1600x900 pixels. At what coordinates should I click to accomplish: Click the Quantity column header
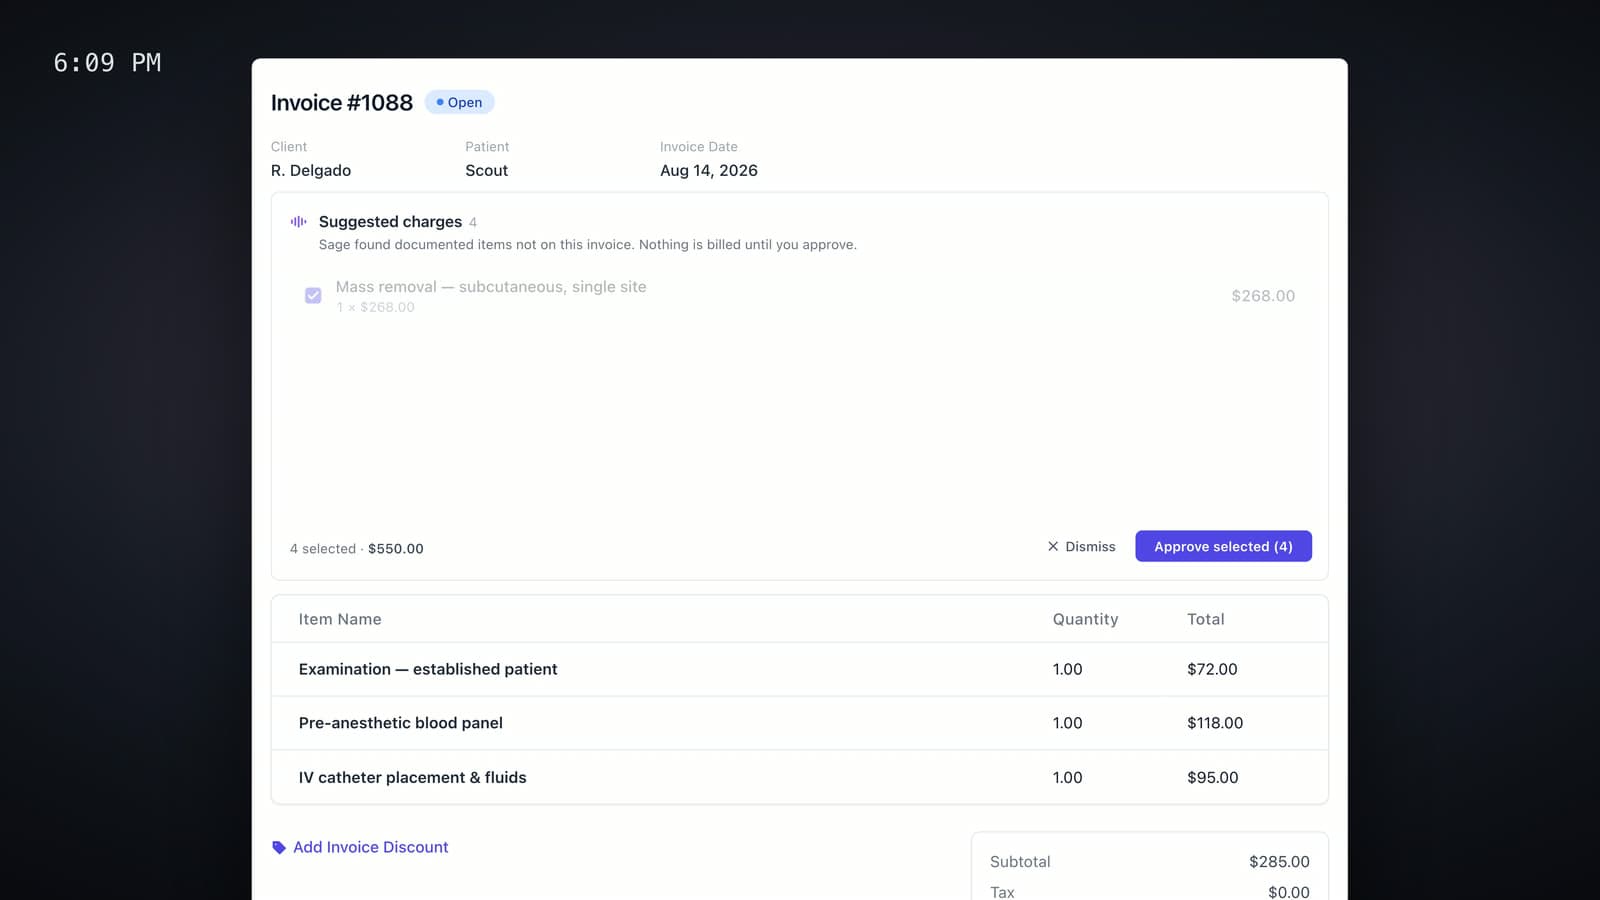pos(1085,619)
